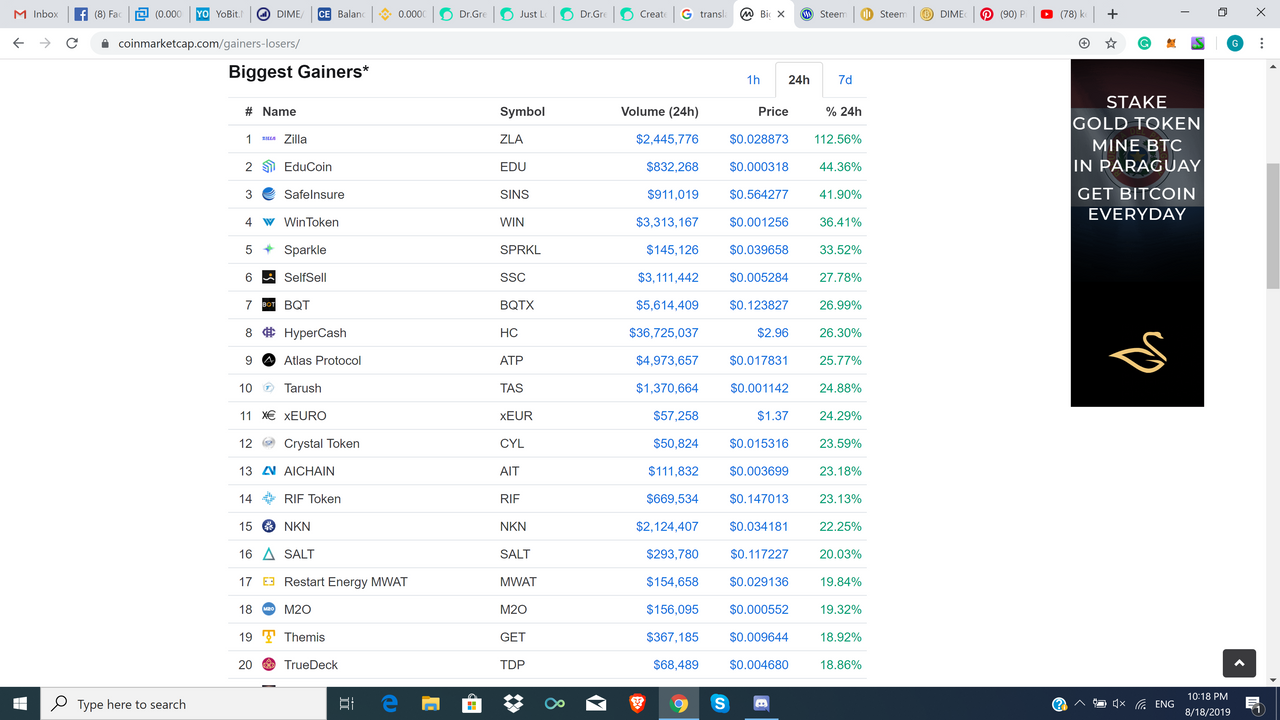
Task: Click the taskbar search box
Action: tap(182, 704)
